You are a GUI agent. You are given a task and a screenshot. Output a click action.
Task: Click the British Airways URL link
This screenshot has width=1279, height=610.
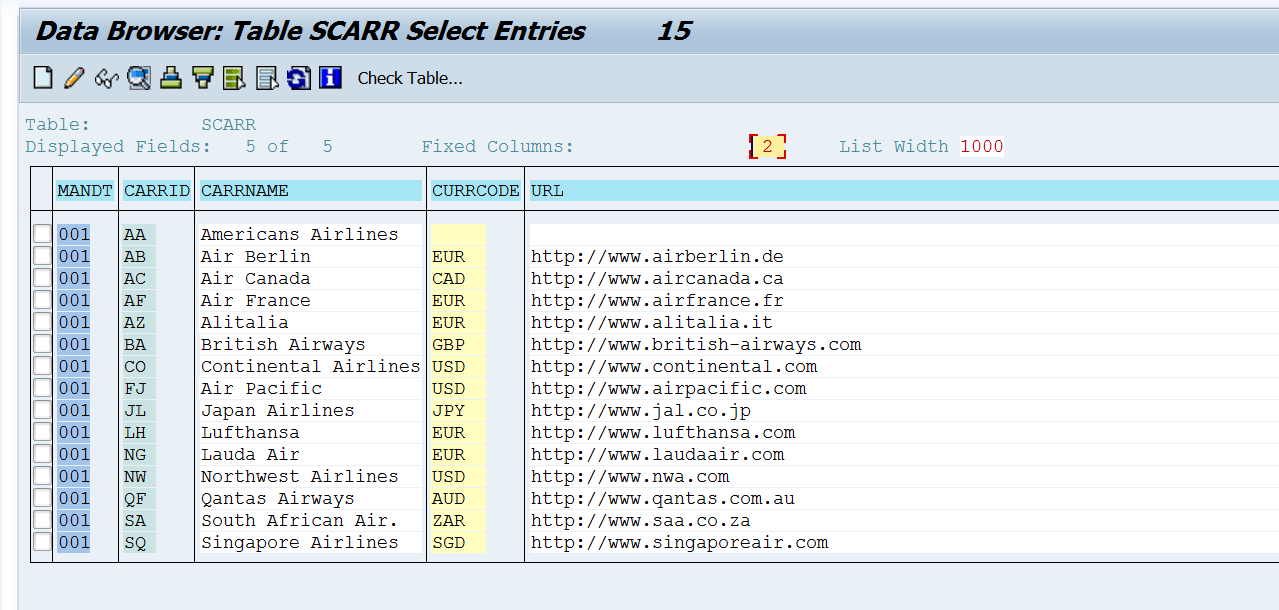coord(696,344)
